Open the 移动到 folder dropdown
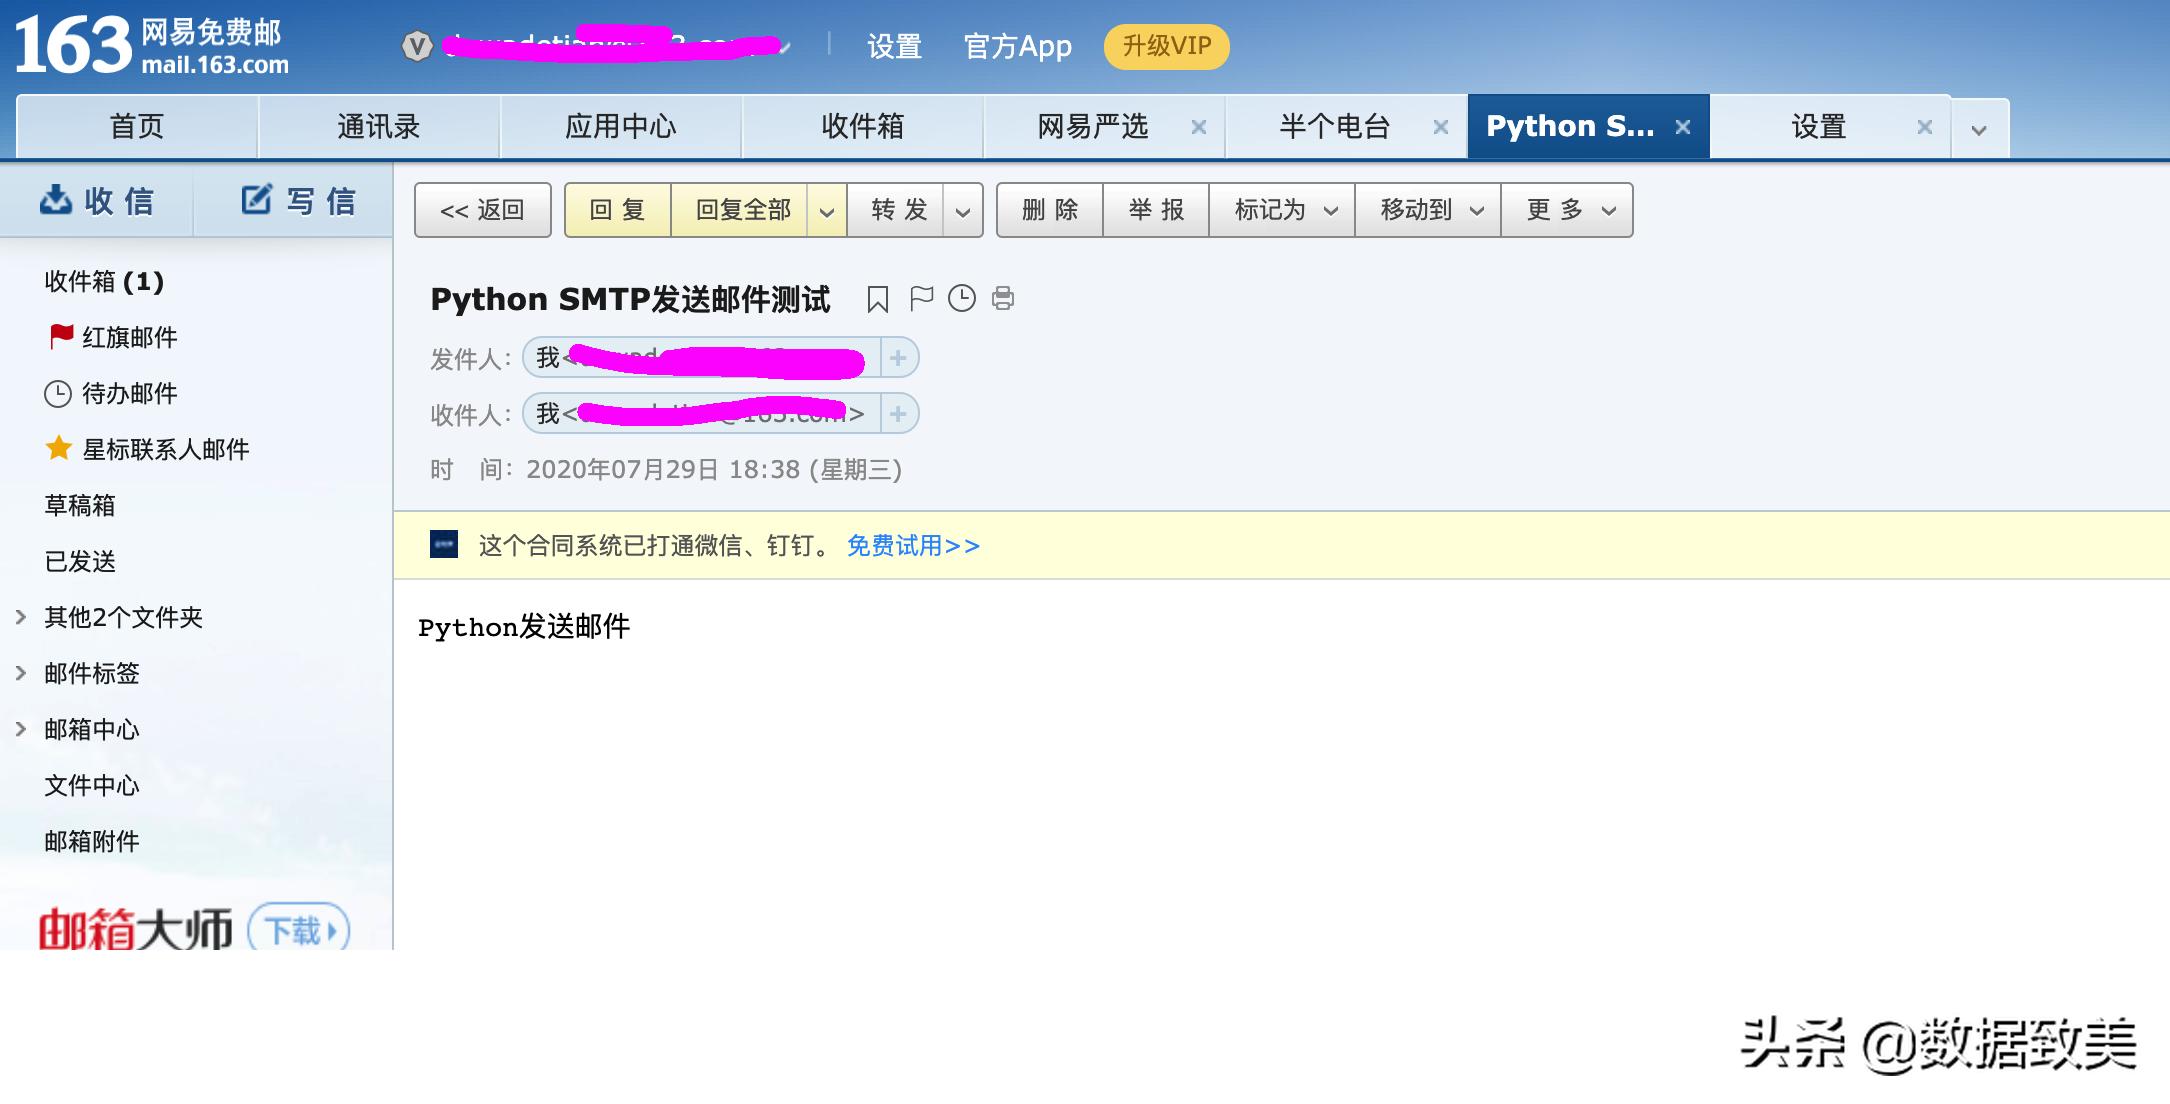Image resolution: width=2170 pixels, height=1104 pixels. coord(1427,210)
